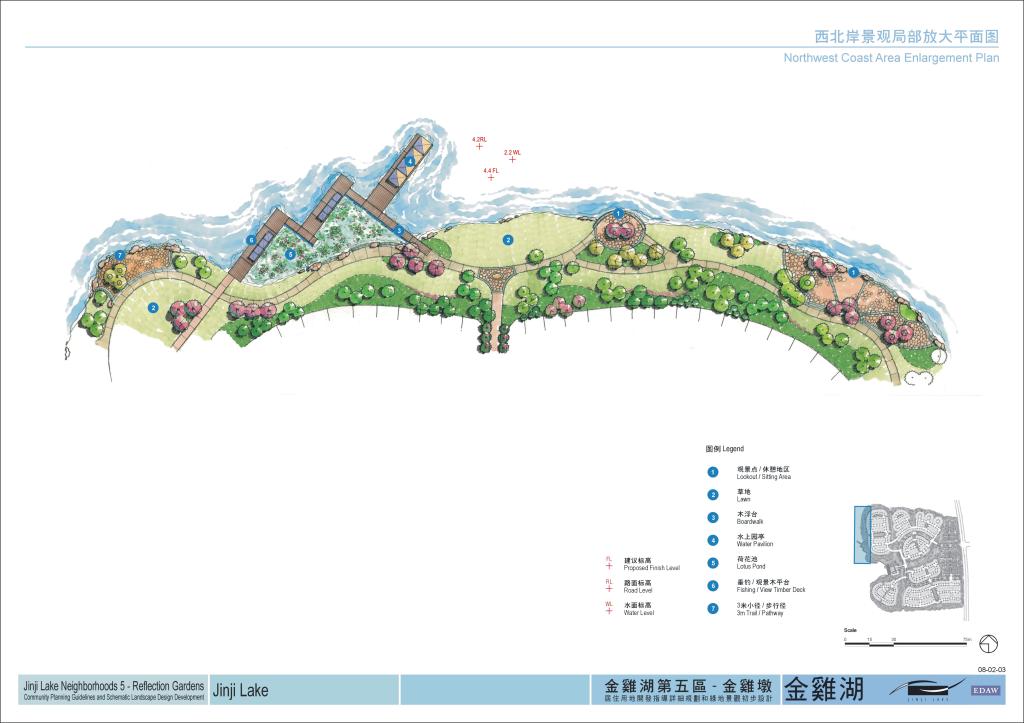Click marker 5 in the lotus pond

coord(291,254)
